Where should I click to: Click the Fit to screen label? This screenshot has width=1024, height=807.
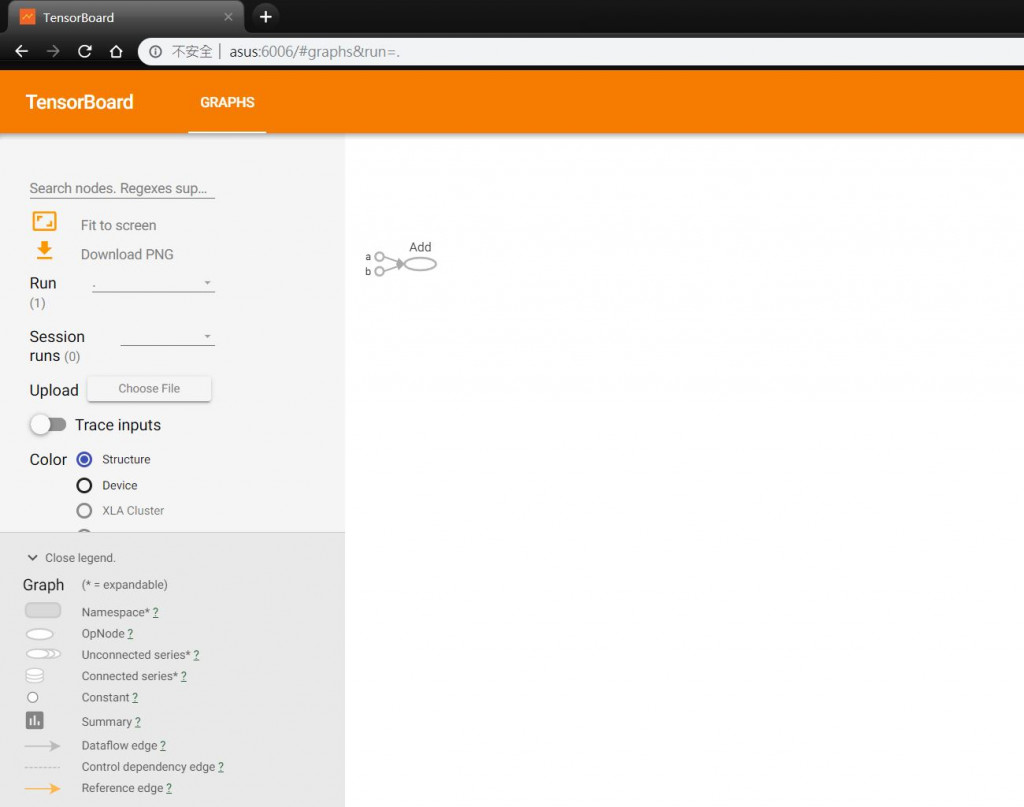118,225
